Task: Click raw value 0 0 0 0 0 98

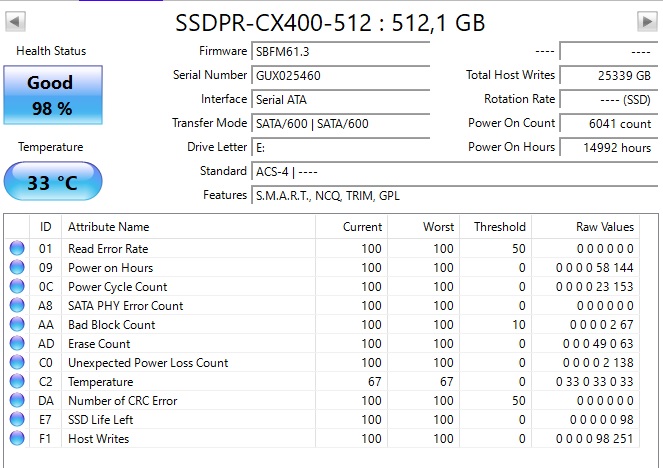Action: (602, 420)
